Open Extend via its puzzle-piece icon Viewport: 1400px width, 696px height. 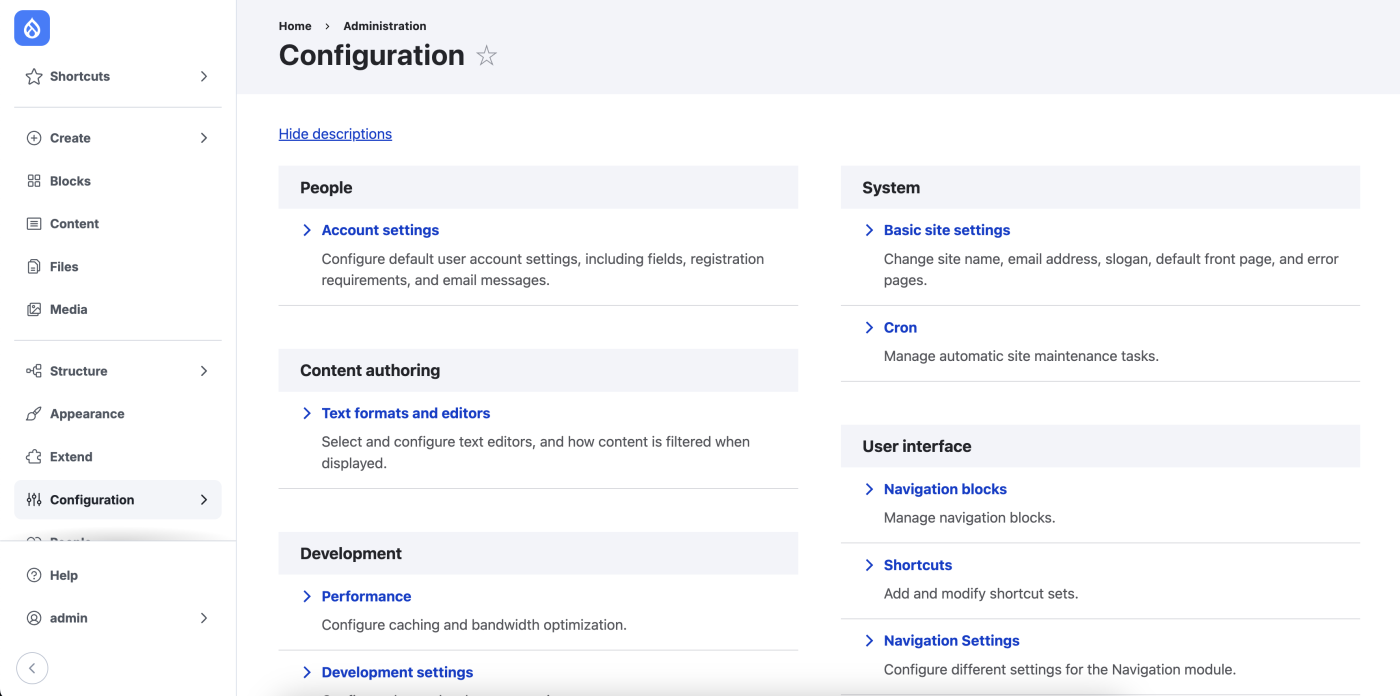[34, 457]
